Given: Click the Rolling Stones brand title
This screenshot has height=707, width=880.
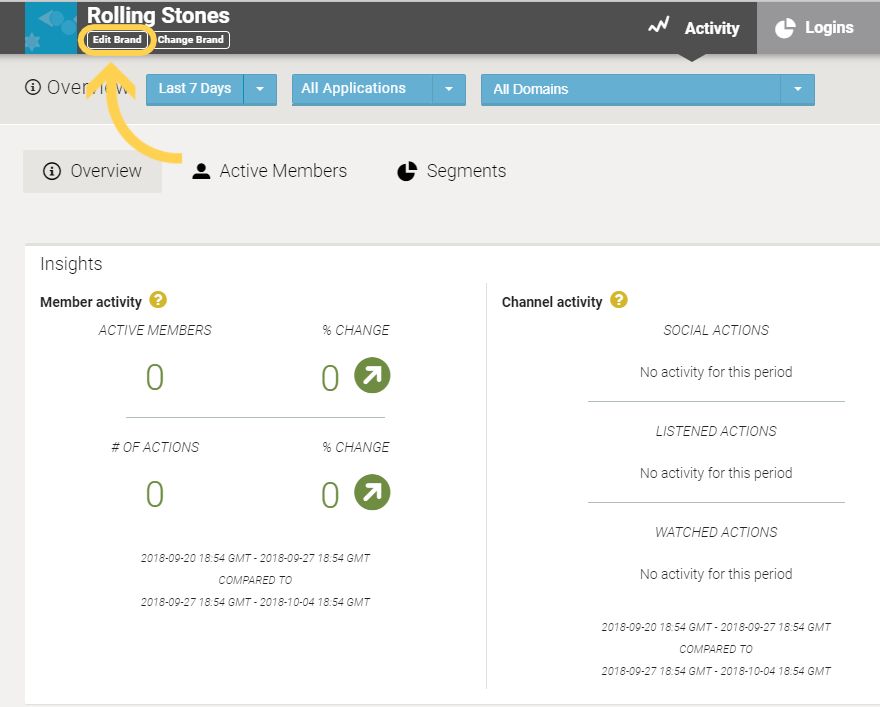Looking at the screenshot, I should [158, 16].
